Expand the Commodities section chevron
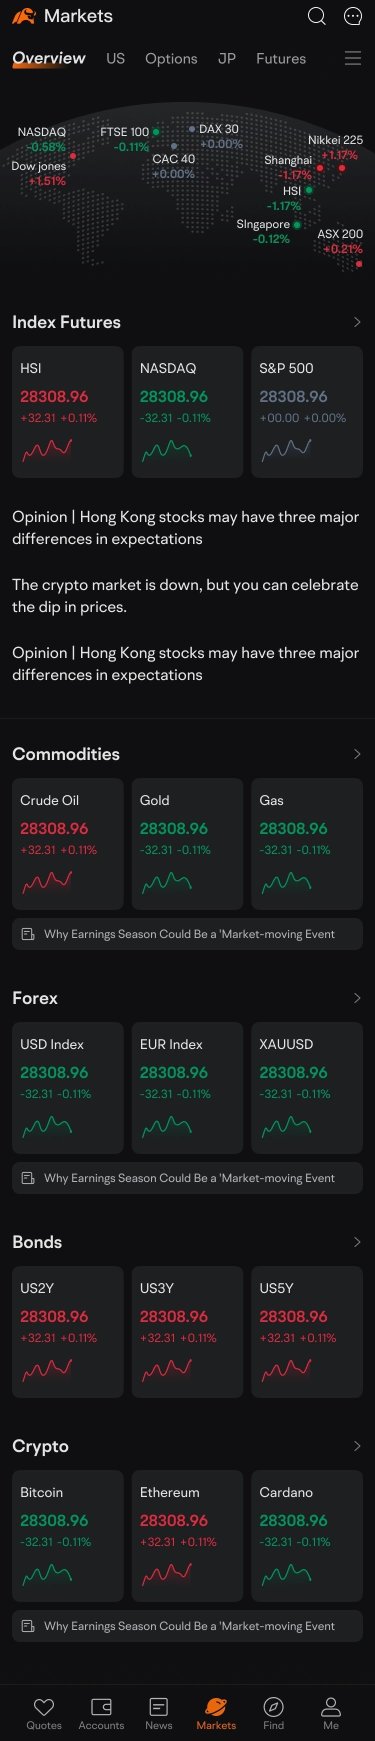The image size is (375, 1741). tap(357, 754)
